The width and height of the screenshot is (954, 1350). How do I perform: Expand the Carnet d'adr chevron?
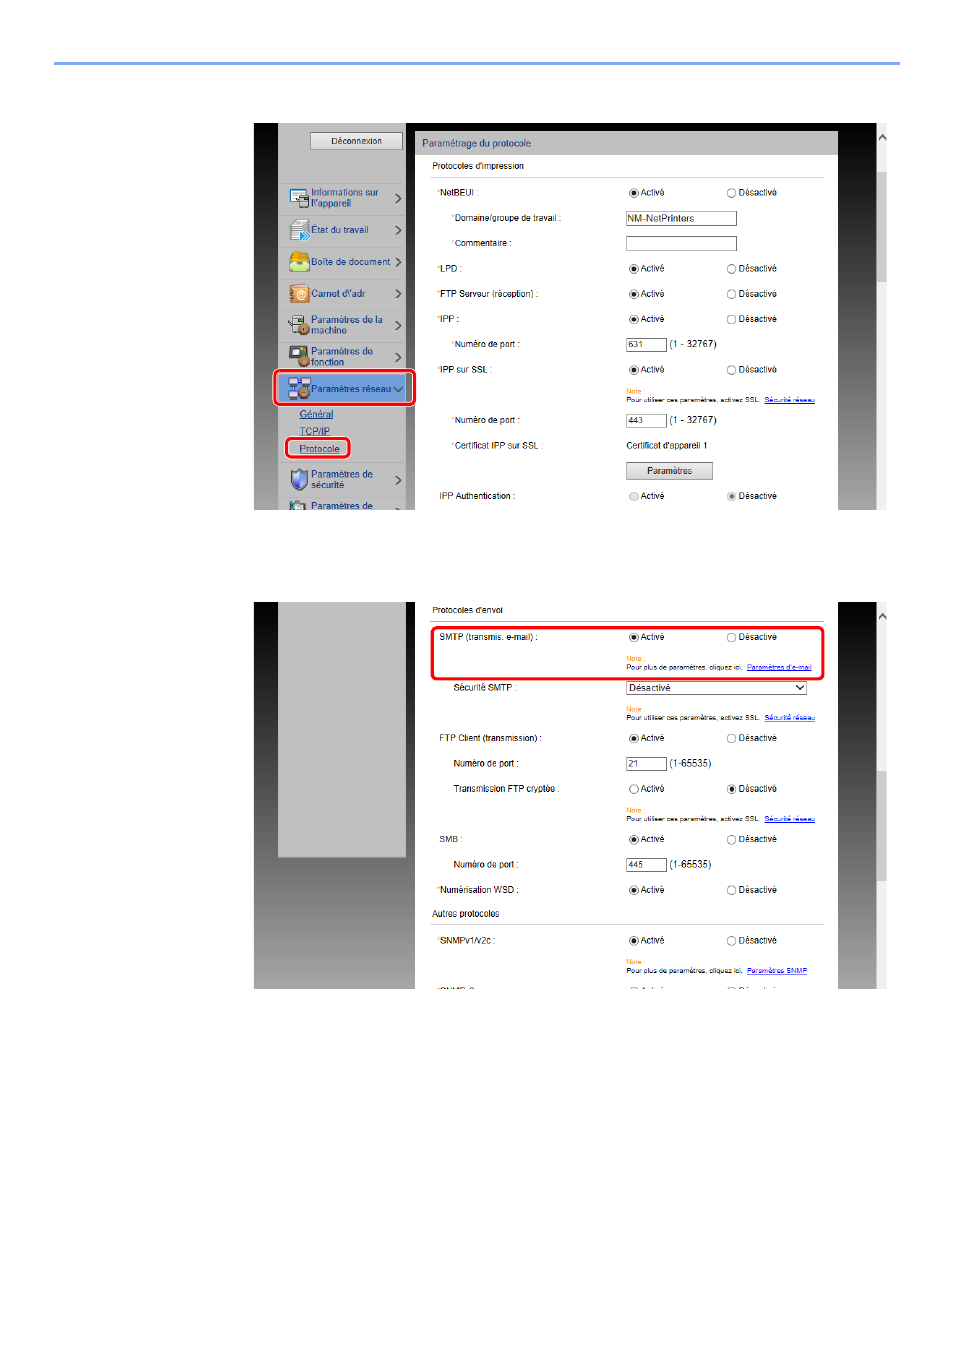(x=398, y=294)
